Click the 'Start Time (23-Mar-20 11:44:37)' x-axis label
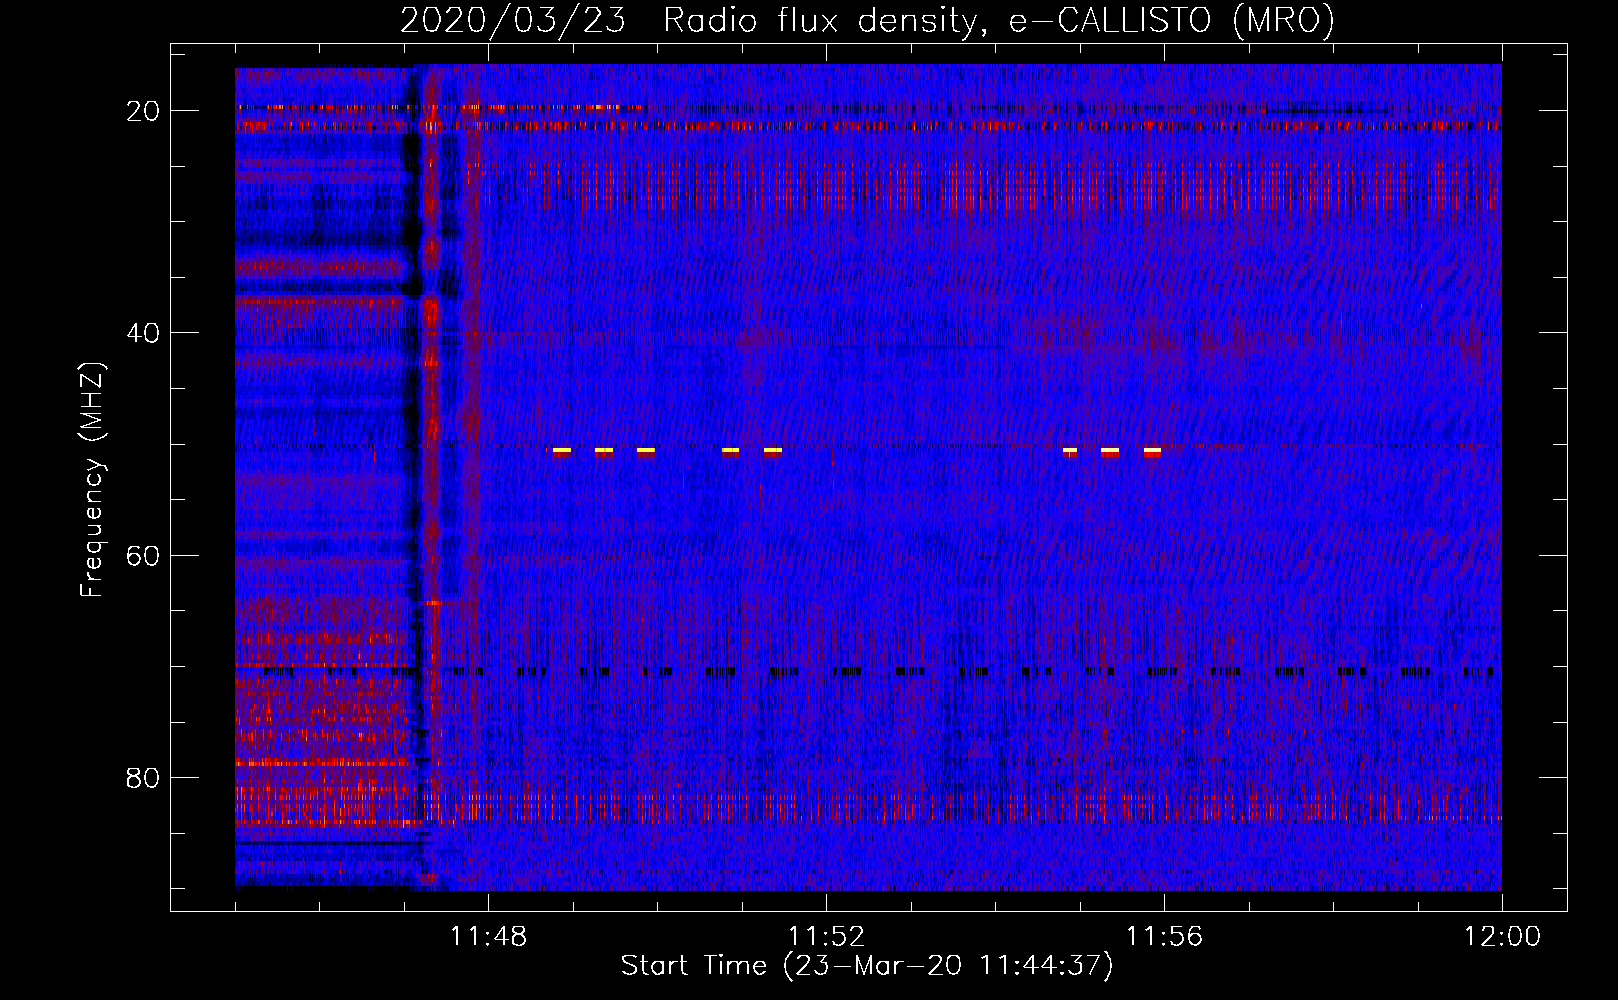The width and height of the screenshot is (1618, 1000). [867, 966]
